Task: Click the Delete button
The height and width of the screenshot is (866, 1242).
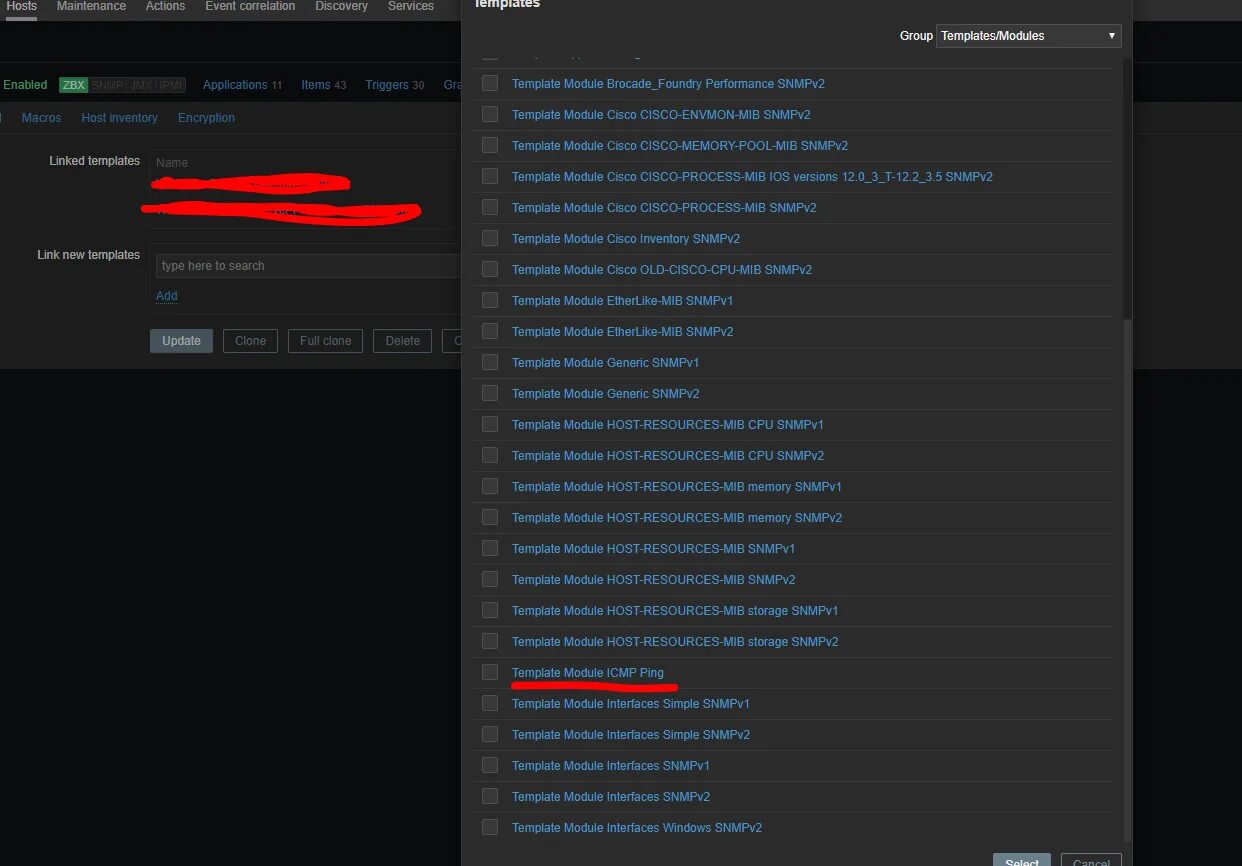Action: click(x=402, y=341)
